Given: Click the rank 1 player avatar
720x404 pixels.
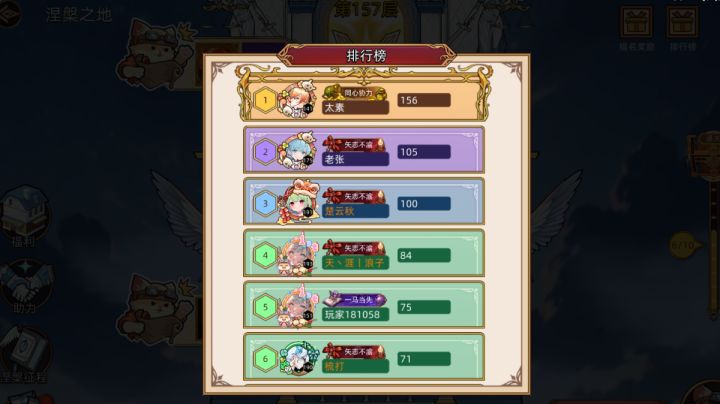Looking at the screenshot, I should pos(298,99).
